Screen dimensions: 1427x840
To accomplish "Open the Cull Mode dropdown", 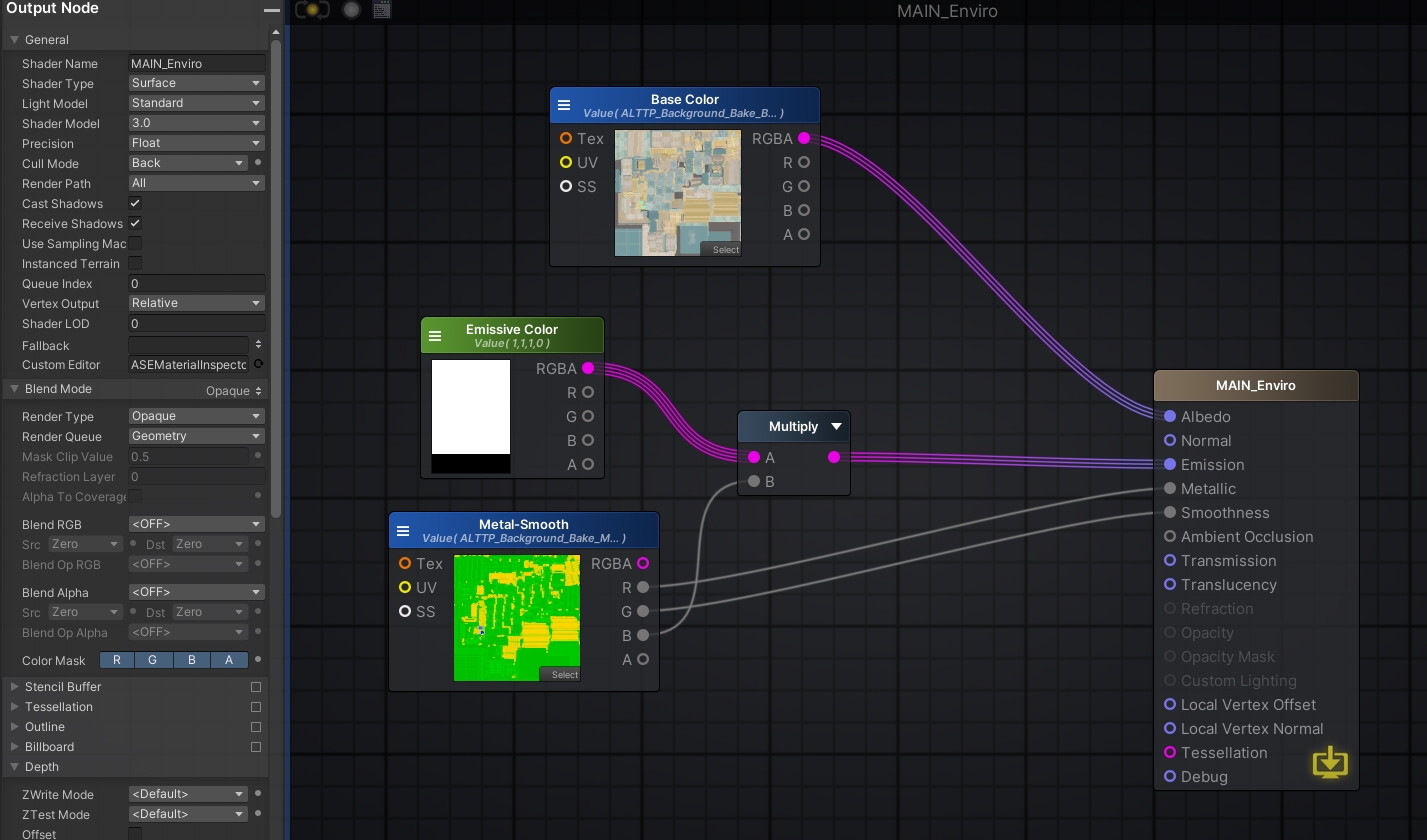I will (188, 163).
